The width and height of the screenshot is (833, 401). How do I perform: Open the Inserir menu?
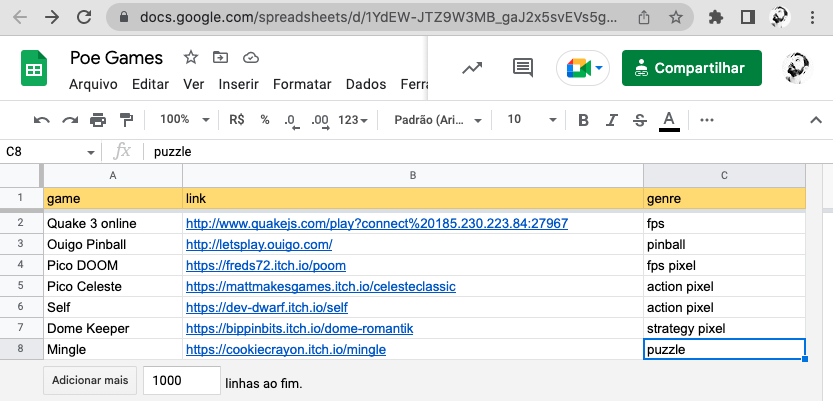239,84
